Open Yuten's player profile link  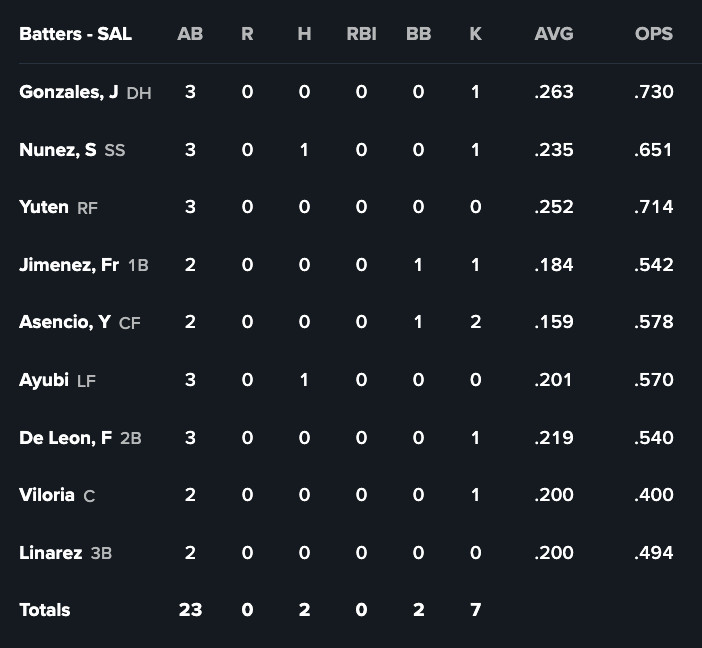pos(44,207)
